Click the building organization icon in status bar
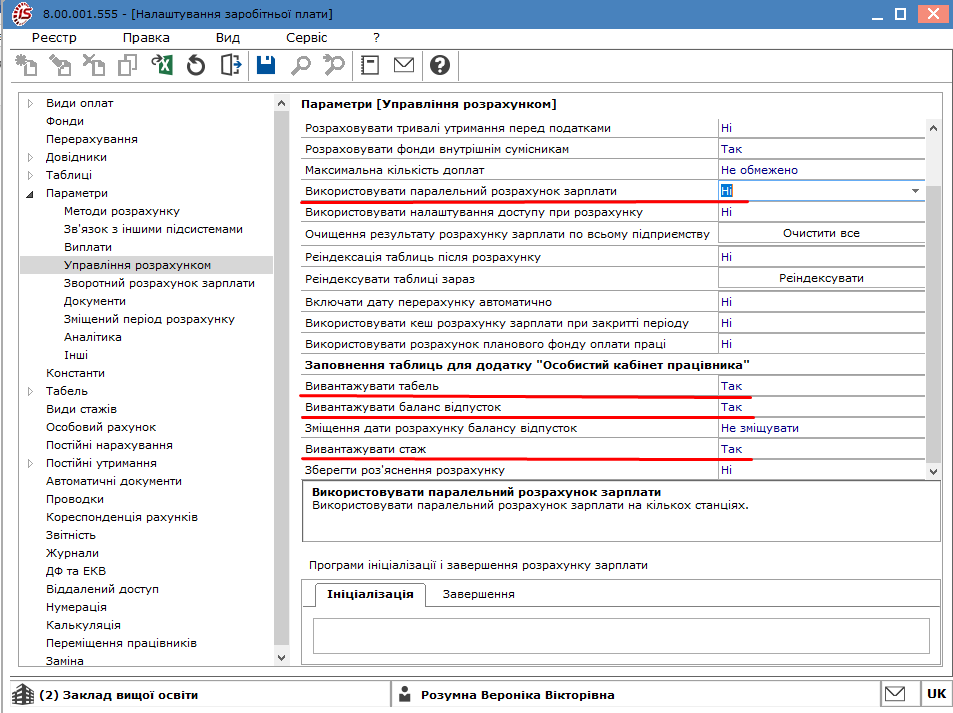Screen dimensions: 953x713 coord(23,694)
